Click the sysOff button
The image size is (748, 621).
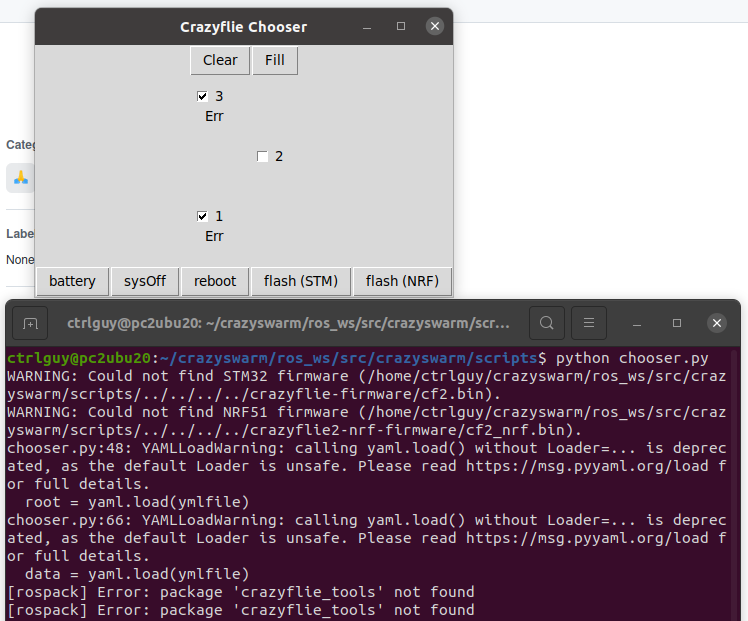[145, 281]
